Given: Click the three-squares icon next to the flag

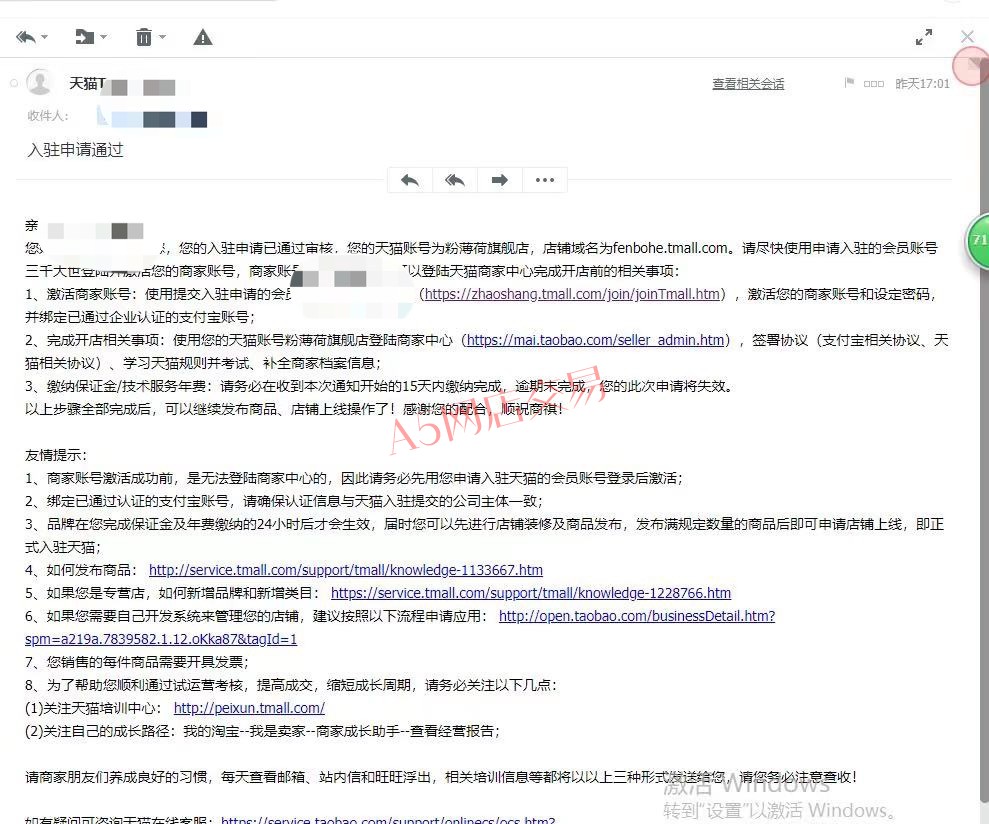Looking at the screenshot, I should click(x=874, y=84).
